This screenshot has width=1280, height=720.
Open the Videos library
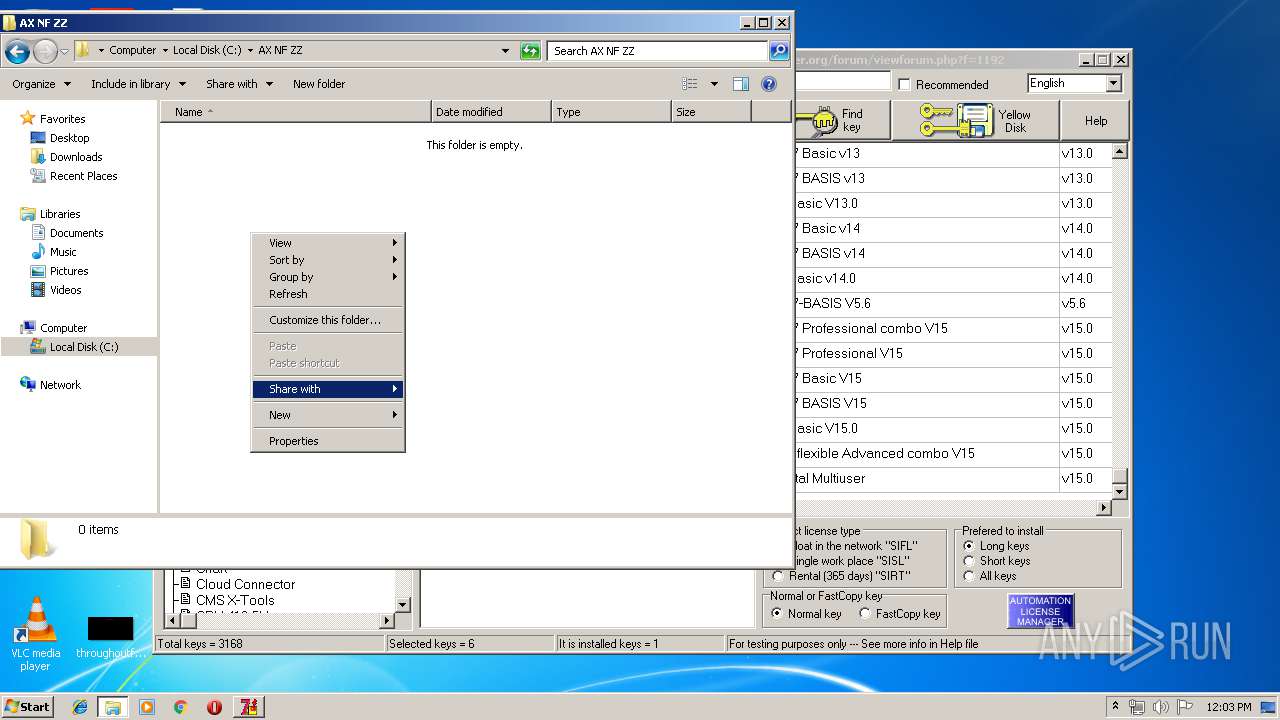coord(65,290)
